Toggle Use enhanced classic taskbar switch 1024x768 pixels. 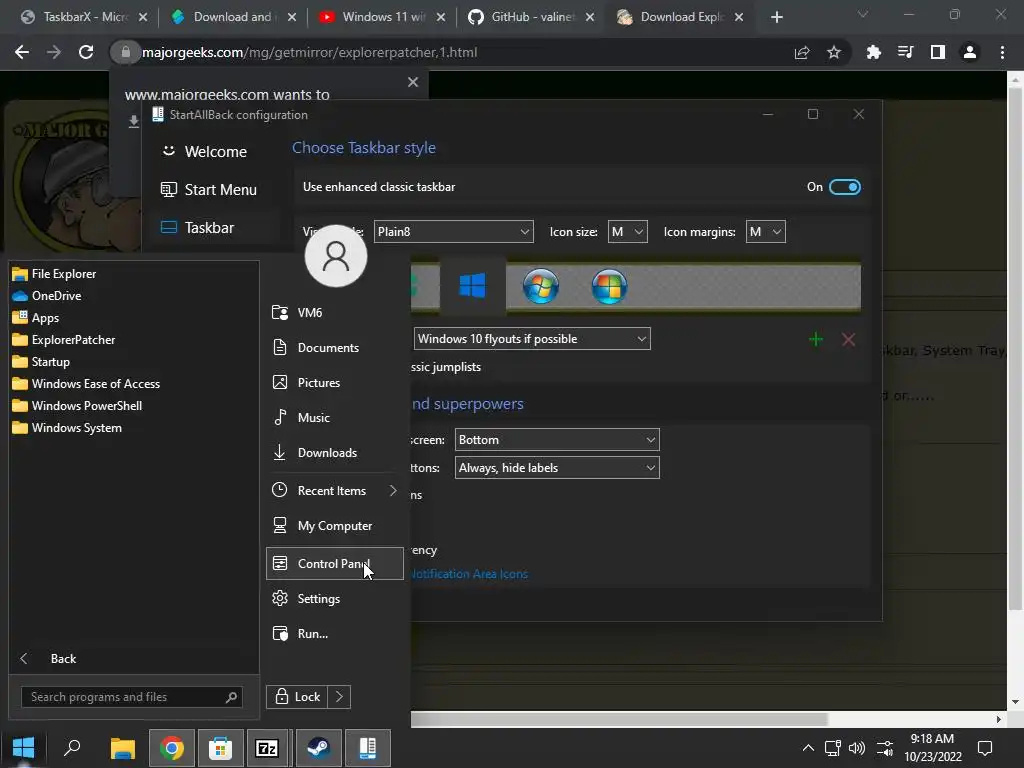844,187
